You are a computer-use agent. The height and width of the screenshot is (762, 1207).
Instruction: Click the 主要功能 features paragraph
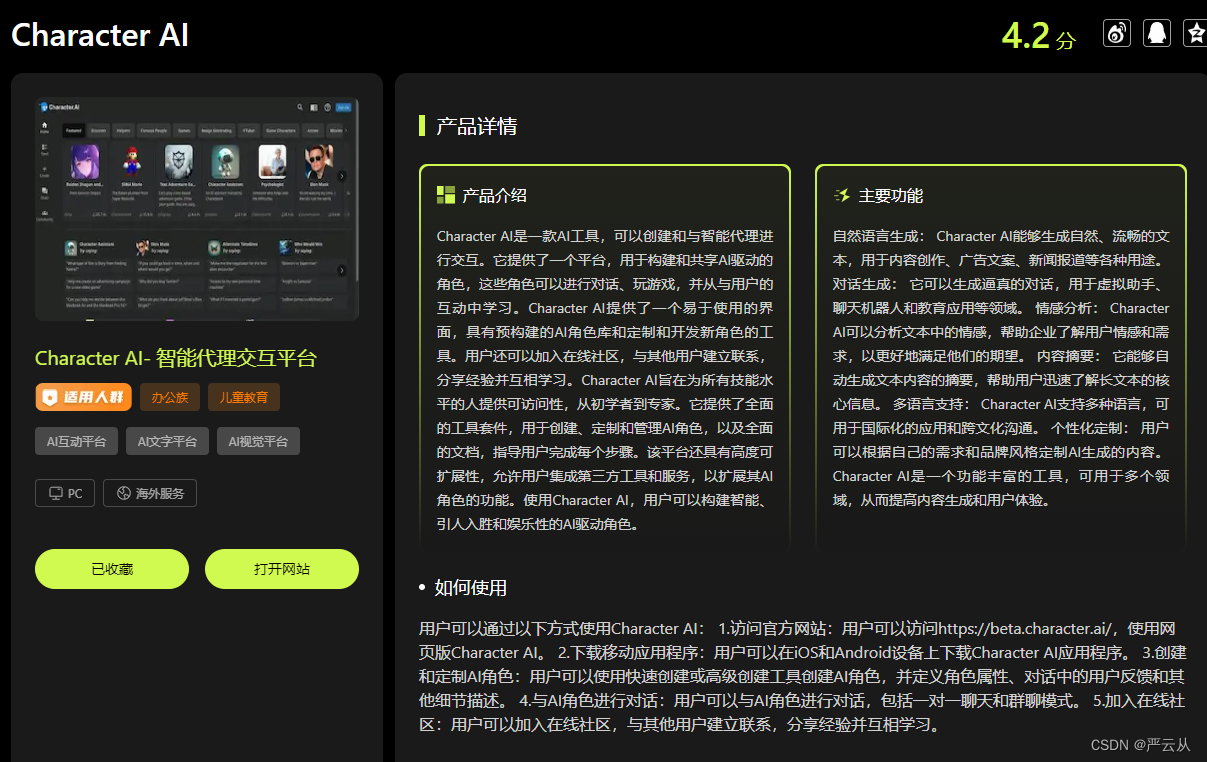tap(1001, 368)
